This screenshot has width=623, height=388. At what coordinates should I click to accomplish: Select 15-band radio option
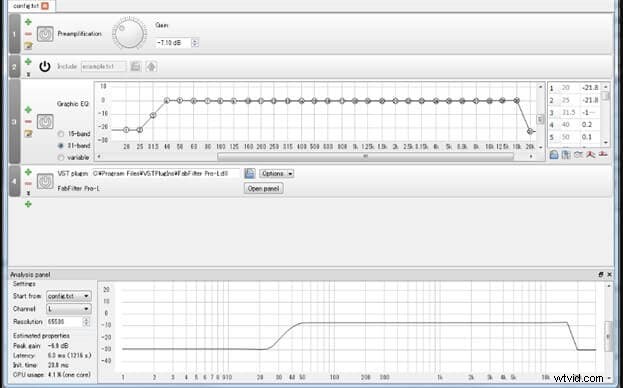tap(61, 134)
